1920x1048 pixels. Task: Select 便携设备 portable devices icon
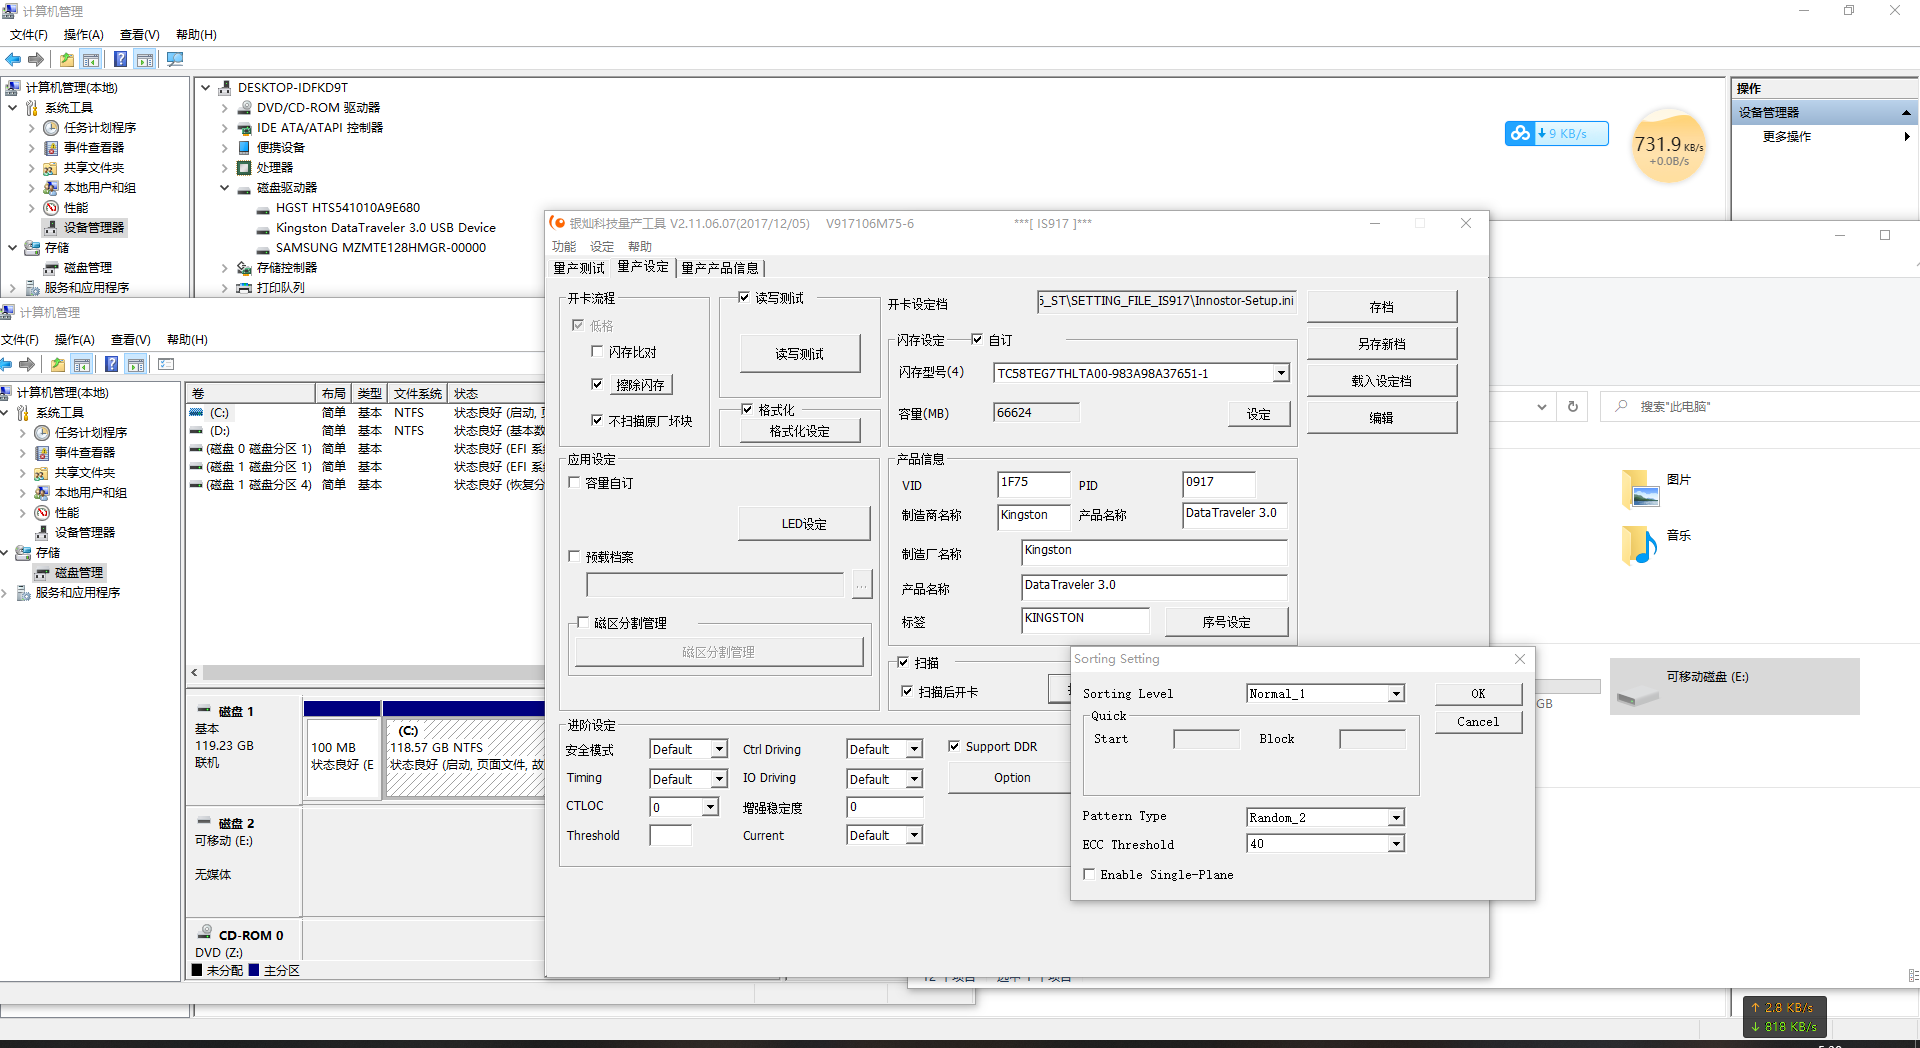[x=245, y=148]
